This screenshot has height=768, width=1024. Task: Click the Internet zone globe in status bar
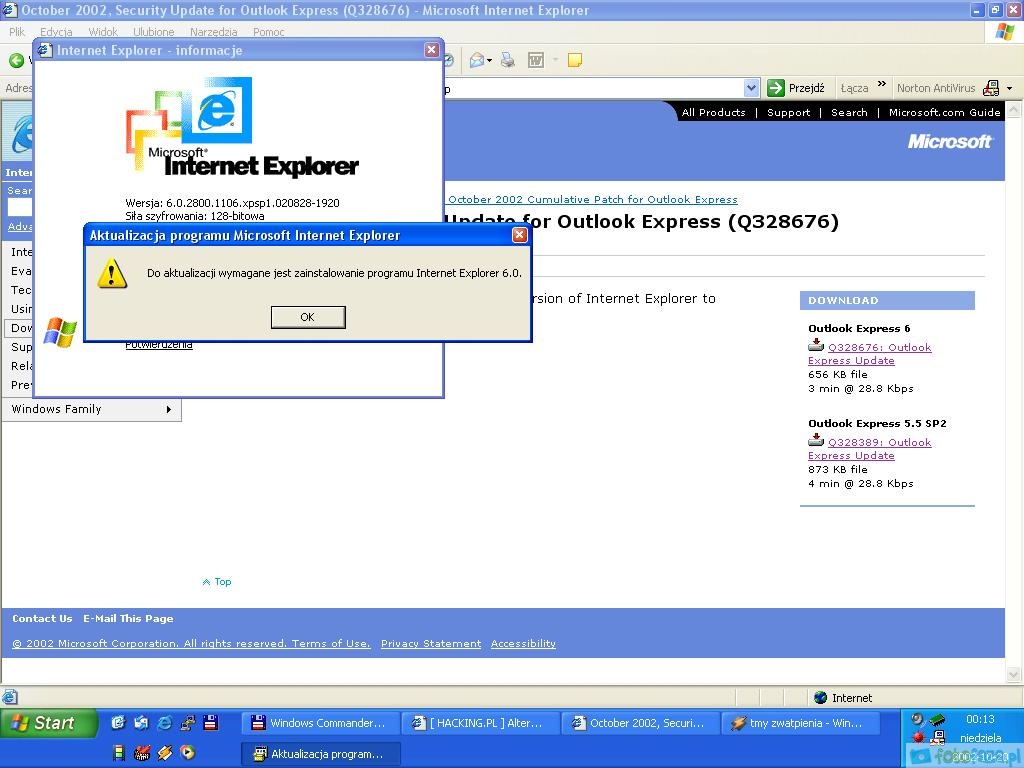point(821,697)
